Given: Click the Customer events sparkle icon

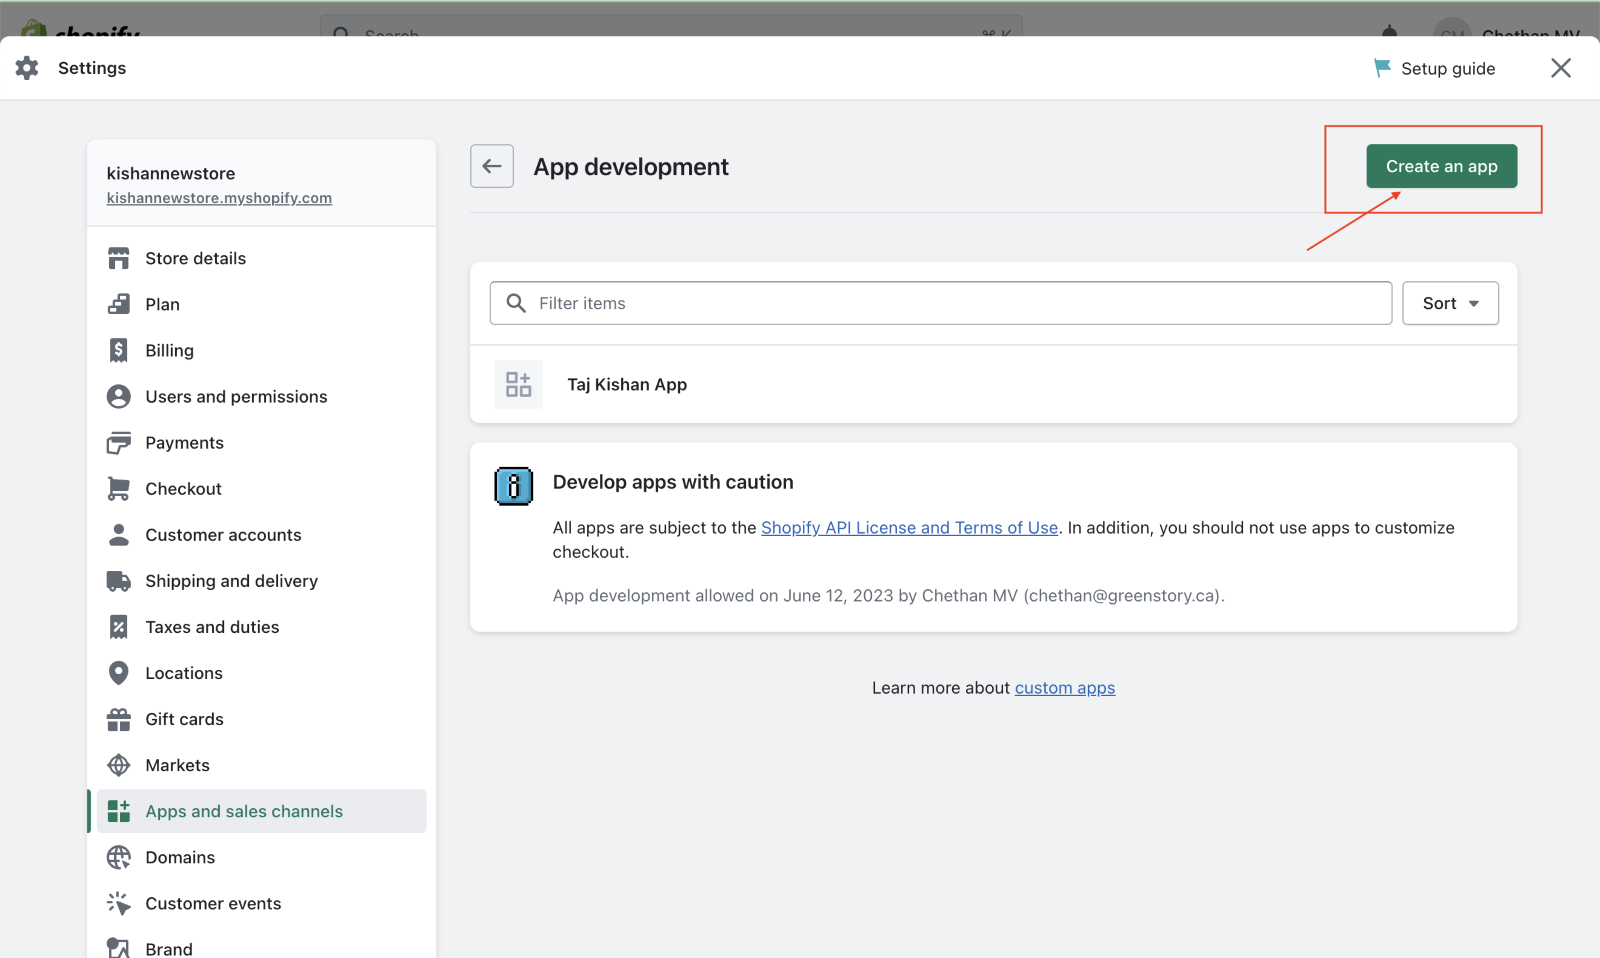Looking at the screenshot, I should [x=119, y=903].
